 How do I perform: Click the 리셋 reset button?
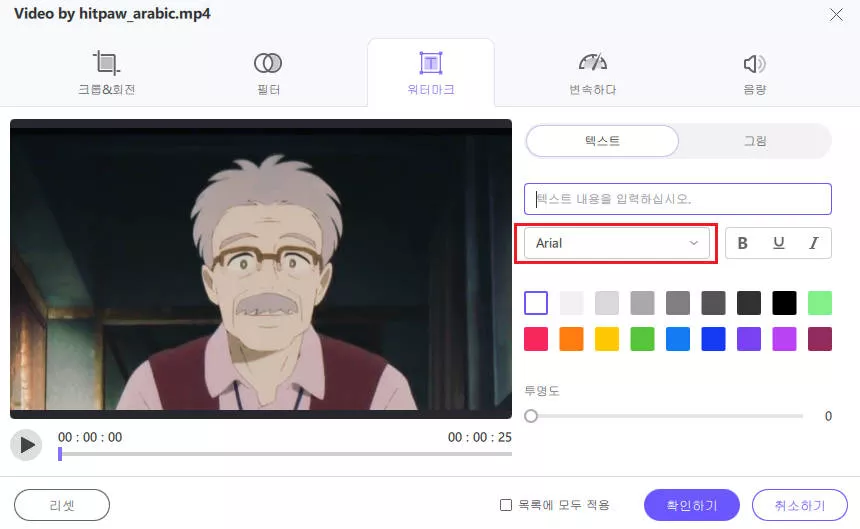tap(62, 505)
